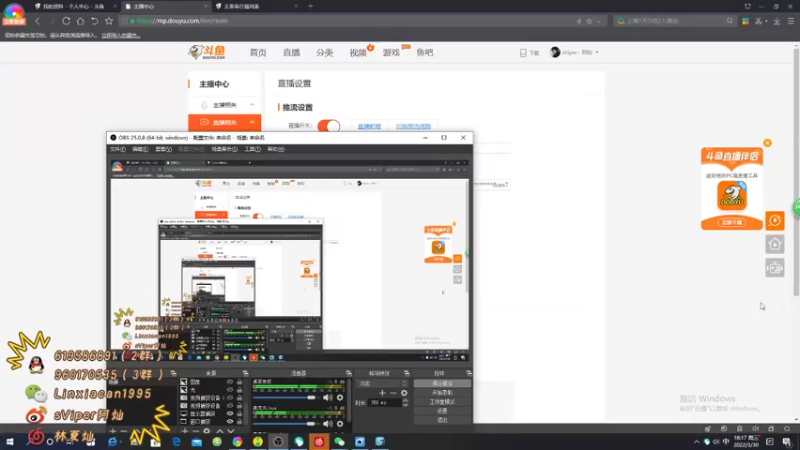Open the OBS transition type dropdown
This screenshot has height=450, width=800.
pos(383,383)
